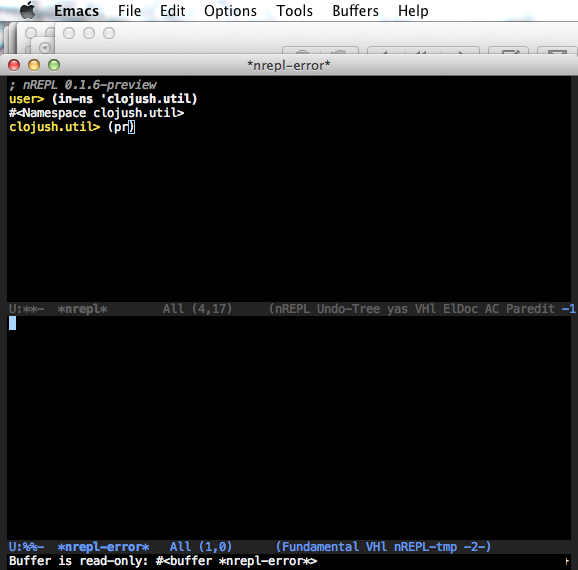Open the Options menu
Screen dimensions: 578x570
point(230,11)
